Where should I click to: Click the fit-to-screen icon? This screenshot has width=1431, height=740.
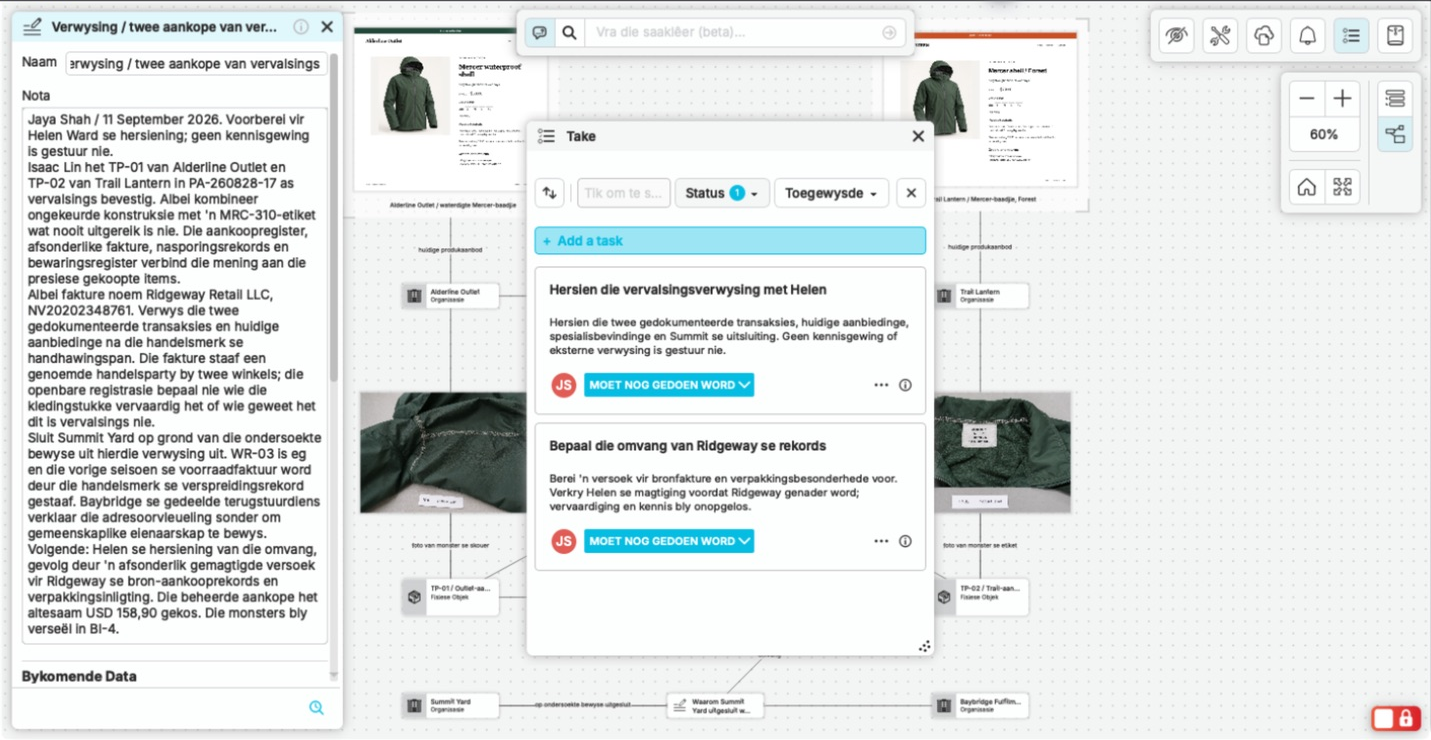click(1343, 187)
